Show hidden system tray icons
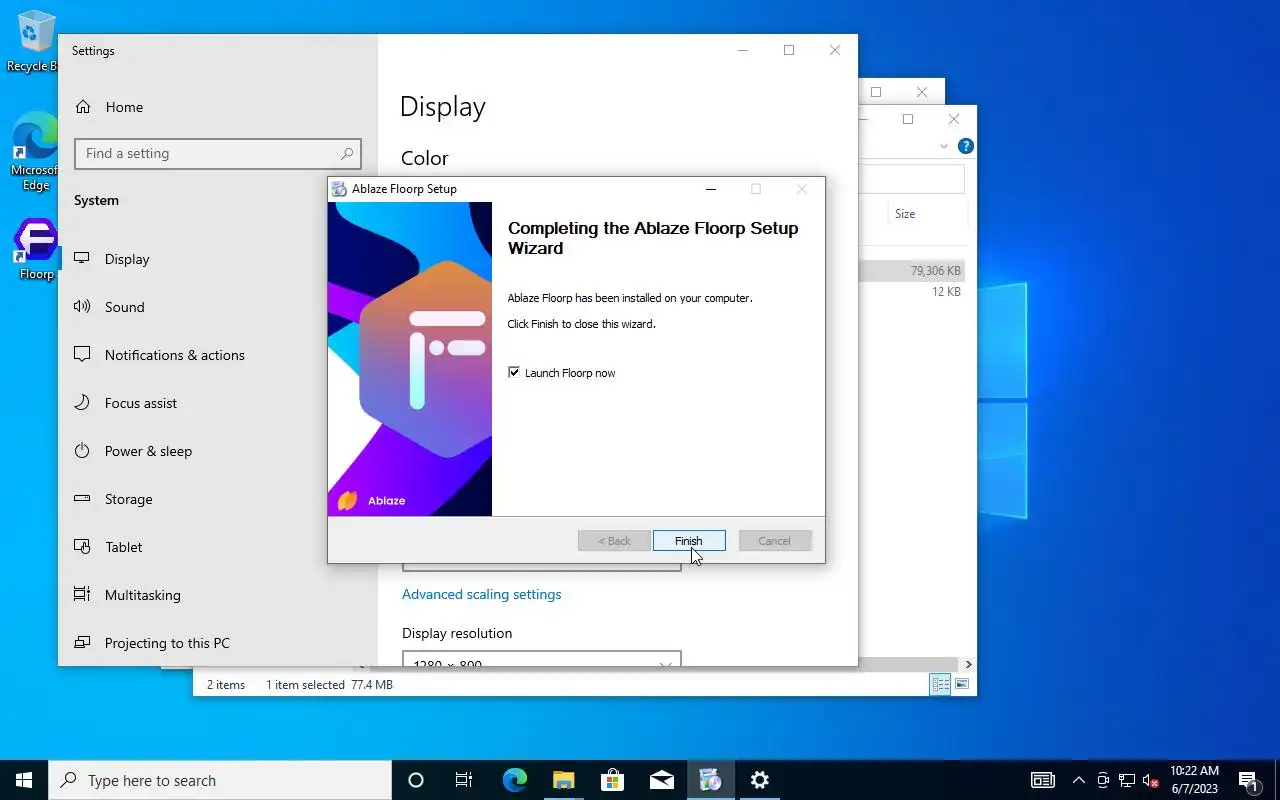Screen dimensions: 1280x800 pyautogui.click(x=1078, y=780)
